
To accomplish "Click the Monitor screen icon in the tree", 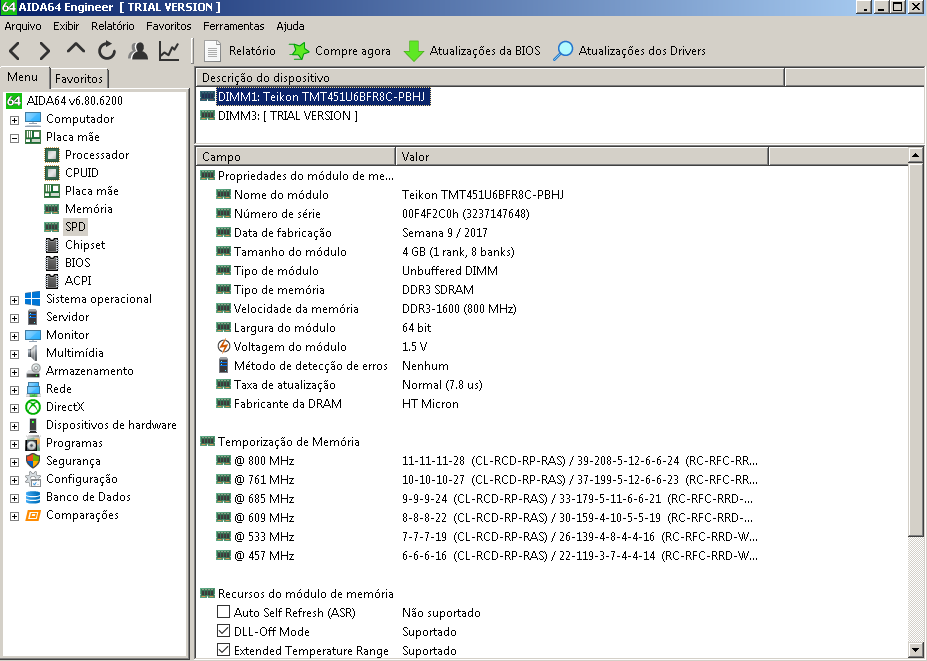I will click(x=33, y=335).
